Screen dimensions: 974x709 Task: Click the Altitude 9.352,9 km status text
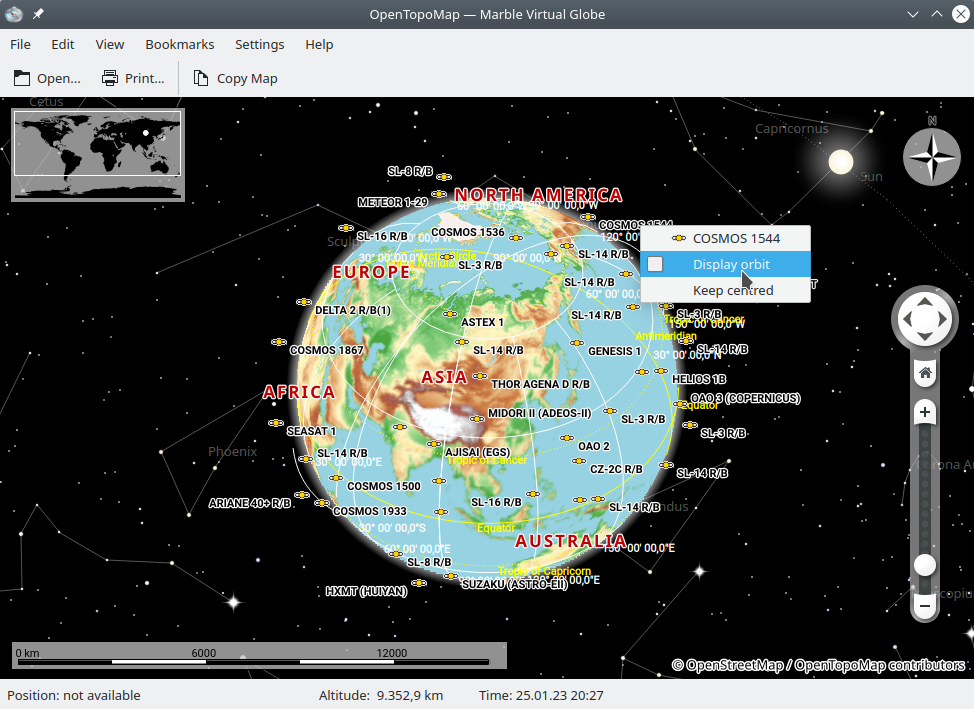381,695
